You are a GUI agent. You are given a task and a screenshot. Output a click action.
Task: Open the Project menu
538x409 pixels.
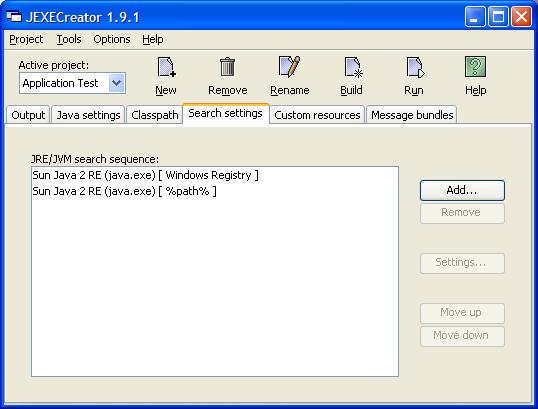26,39
